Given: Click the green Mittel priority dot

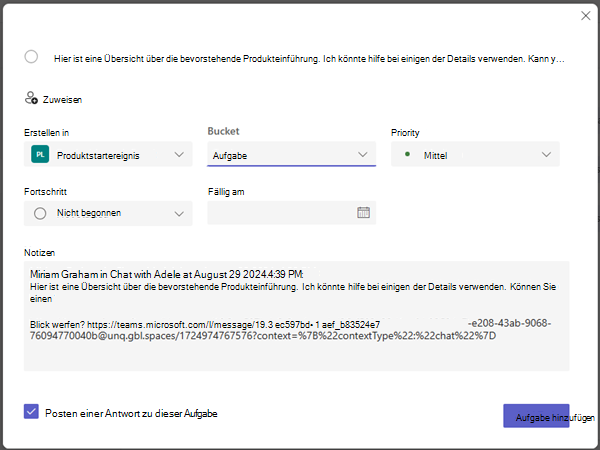Looking at the screenshot, I should (x=408, y=154).
